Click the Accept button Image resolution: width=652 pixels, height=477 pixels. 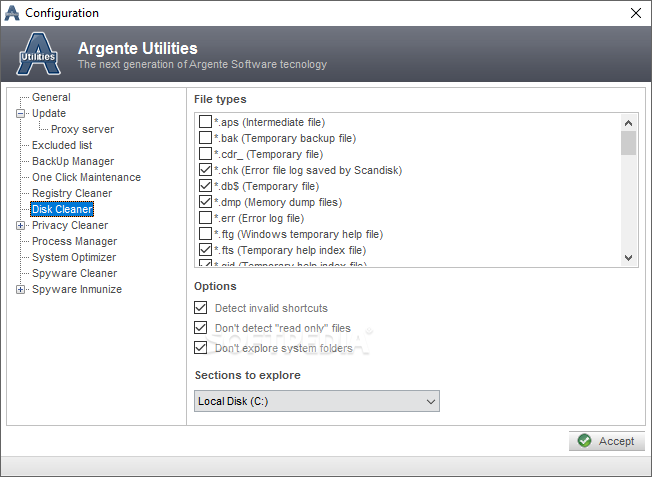607,441
